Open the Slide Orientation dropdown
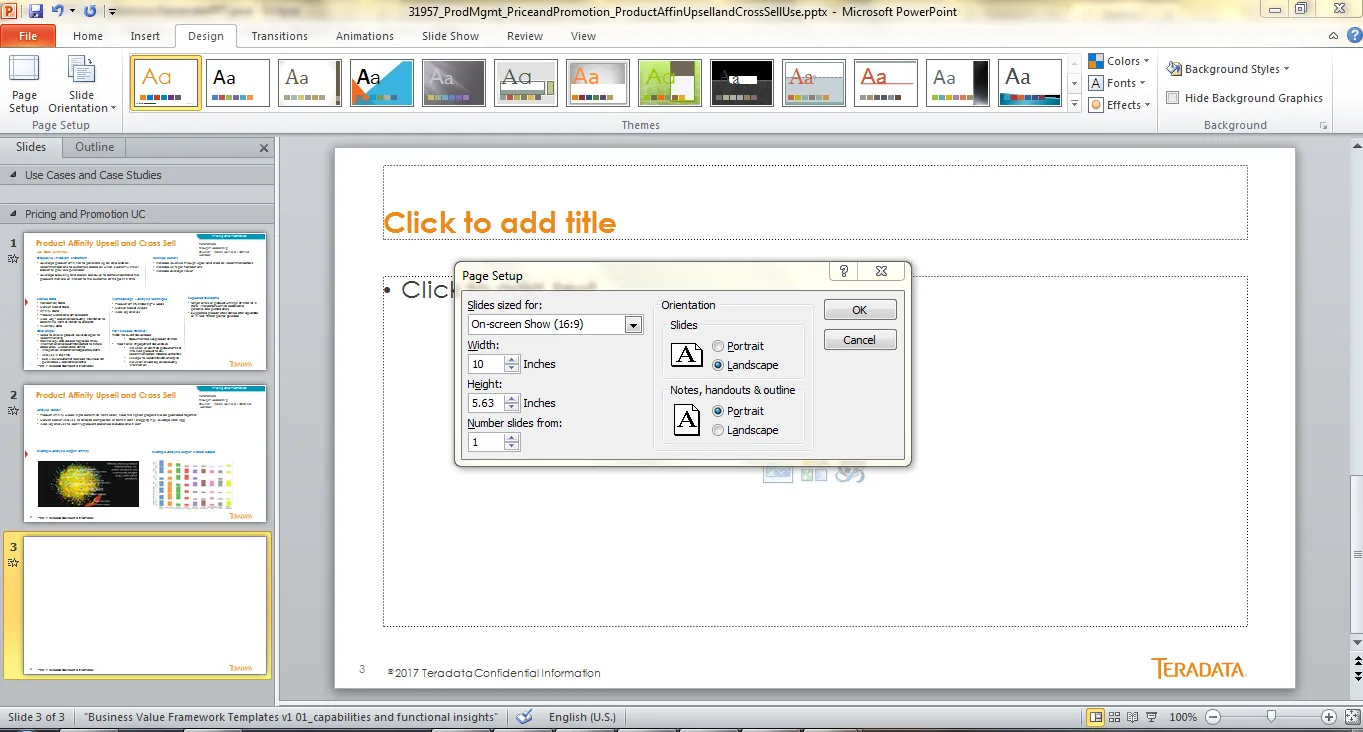1363x732 pixels. point(82,85)
